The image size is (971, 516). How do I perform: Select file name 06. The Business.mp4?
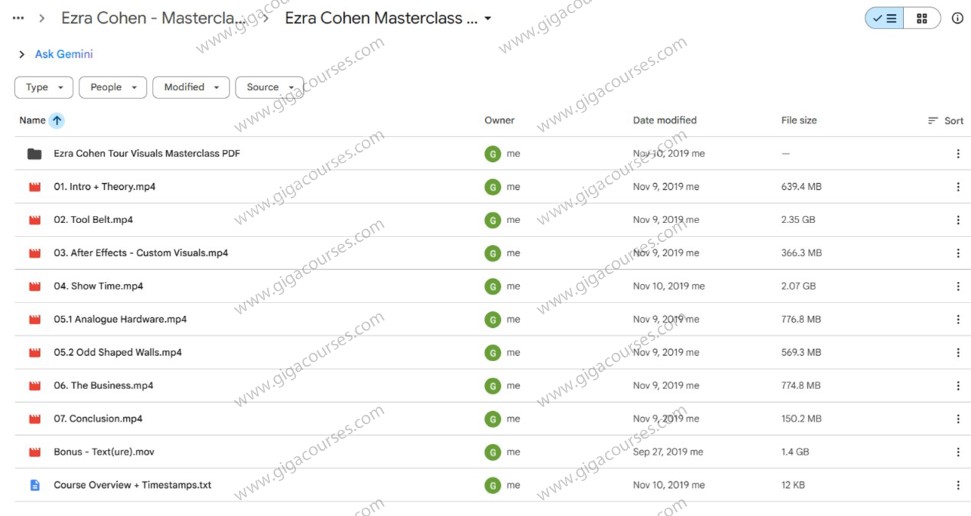point(103,385)
